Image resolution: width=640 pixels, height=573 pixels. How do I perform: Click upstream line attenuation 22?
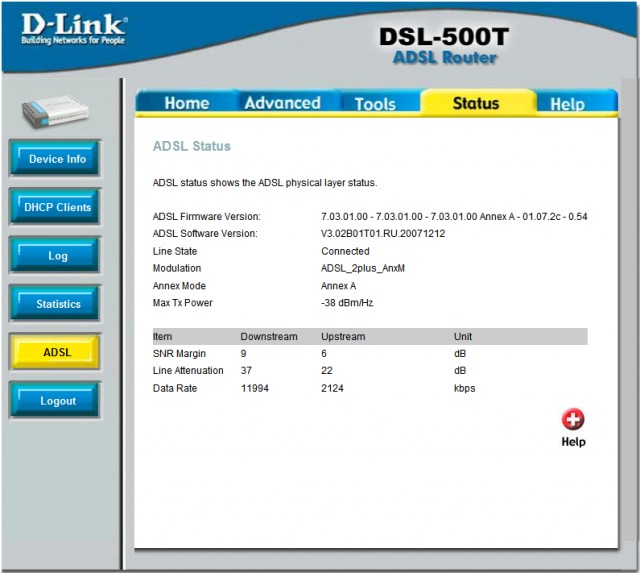(327, 370)
